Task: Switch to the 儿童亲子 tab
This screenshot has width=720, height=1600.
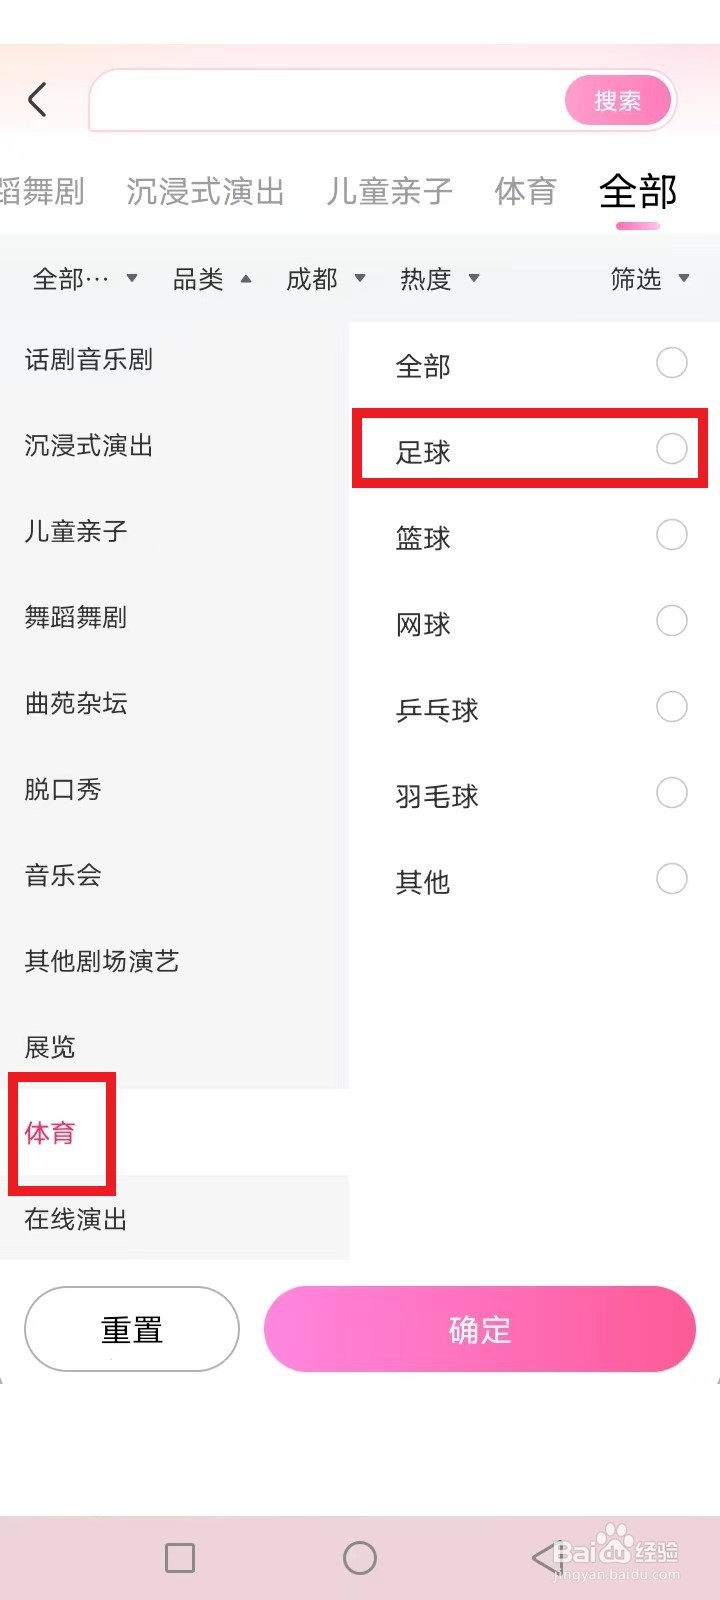Action: (x=389, y=191)
